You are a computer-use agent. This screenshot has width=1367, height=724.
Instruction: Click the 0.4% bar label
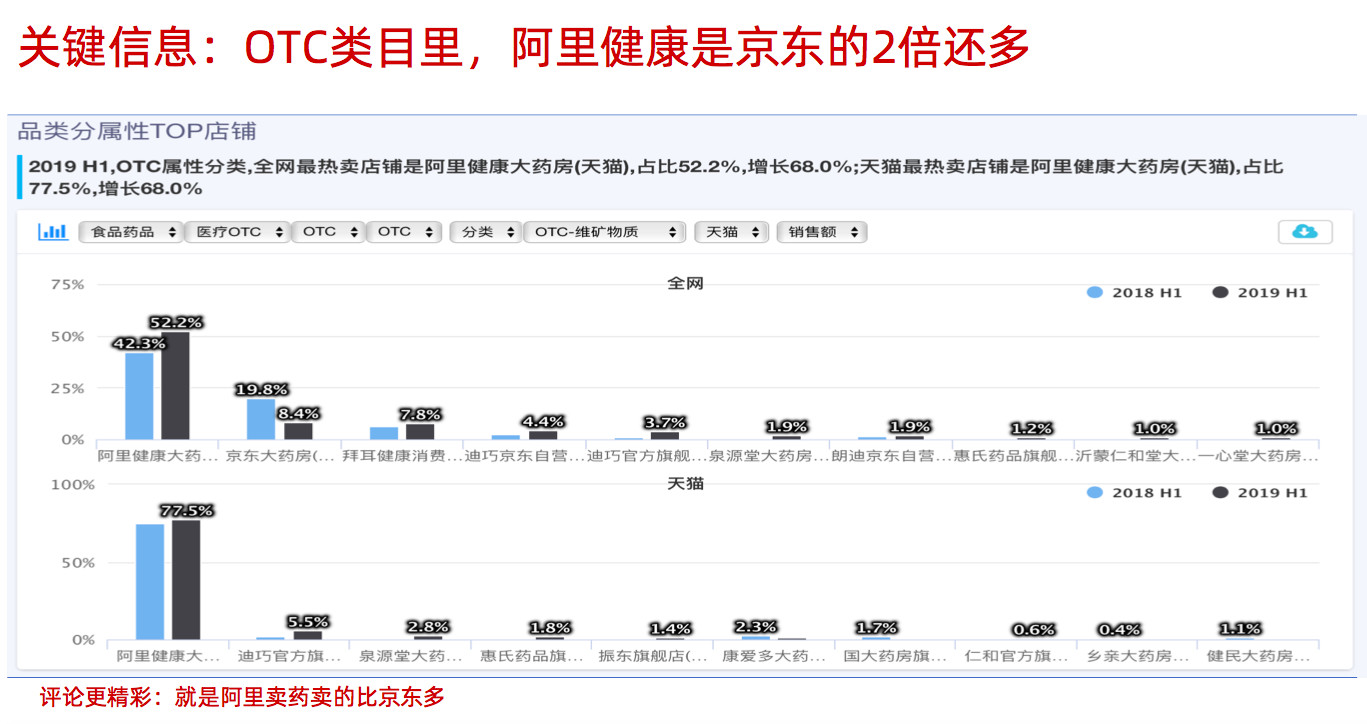1119,630
